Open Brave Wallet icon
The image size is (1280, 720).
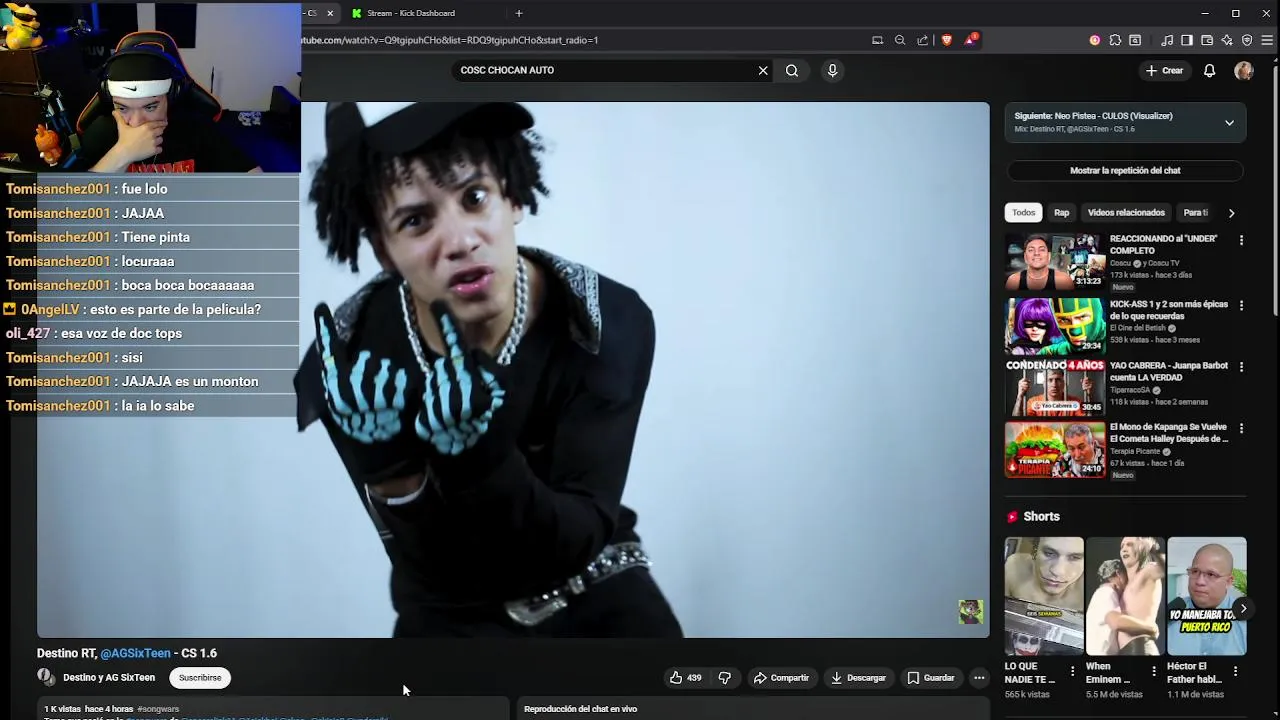[x=1207, y=40]
